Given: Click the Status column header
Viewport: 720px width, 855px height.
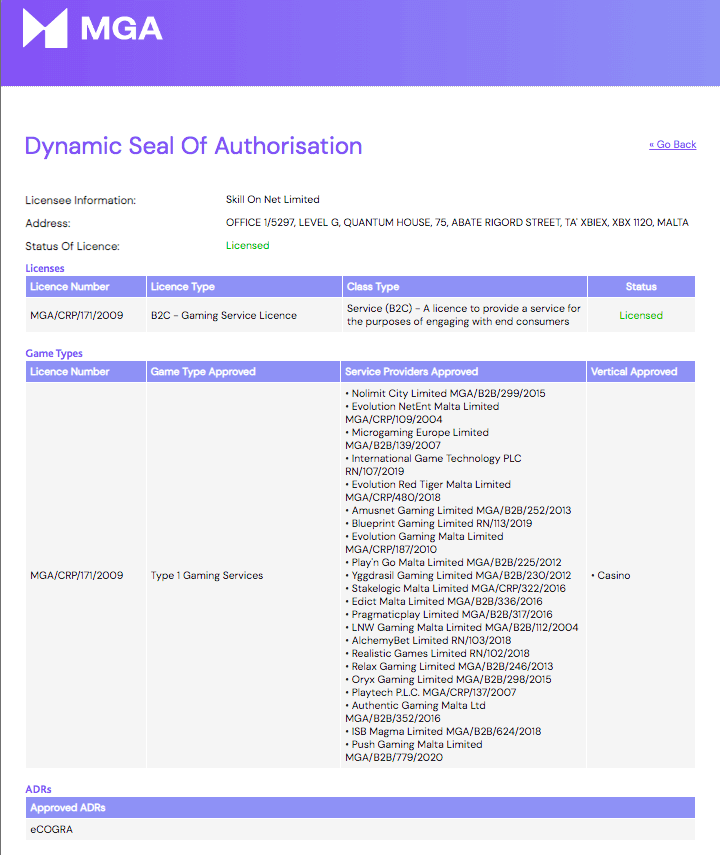Looking at the screenshot, I should point(641,287).
